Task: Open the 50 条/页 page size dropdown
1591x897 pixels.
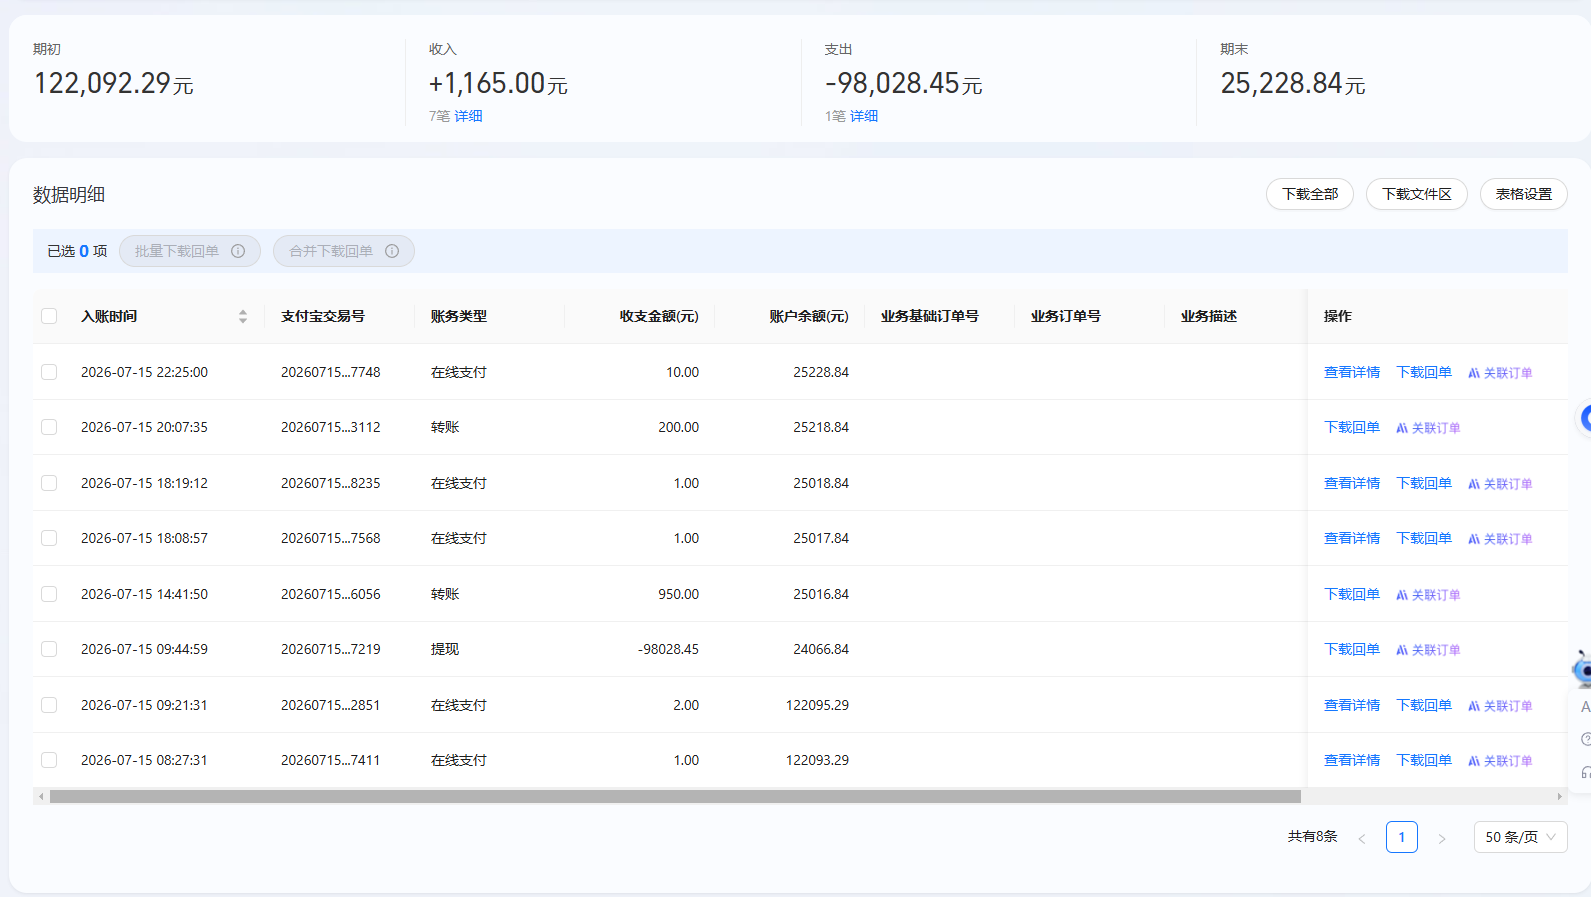Action: pos(1520,837)
